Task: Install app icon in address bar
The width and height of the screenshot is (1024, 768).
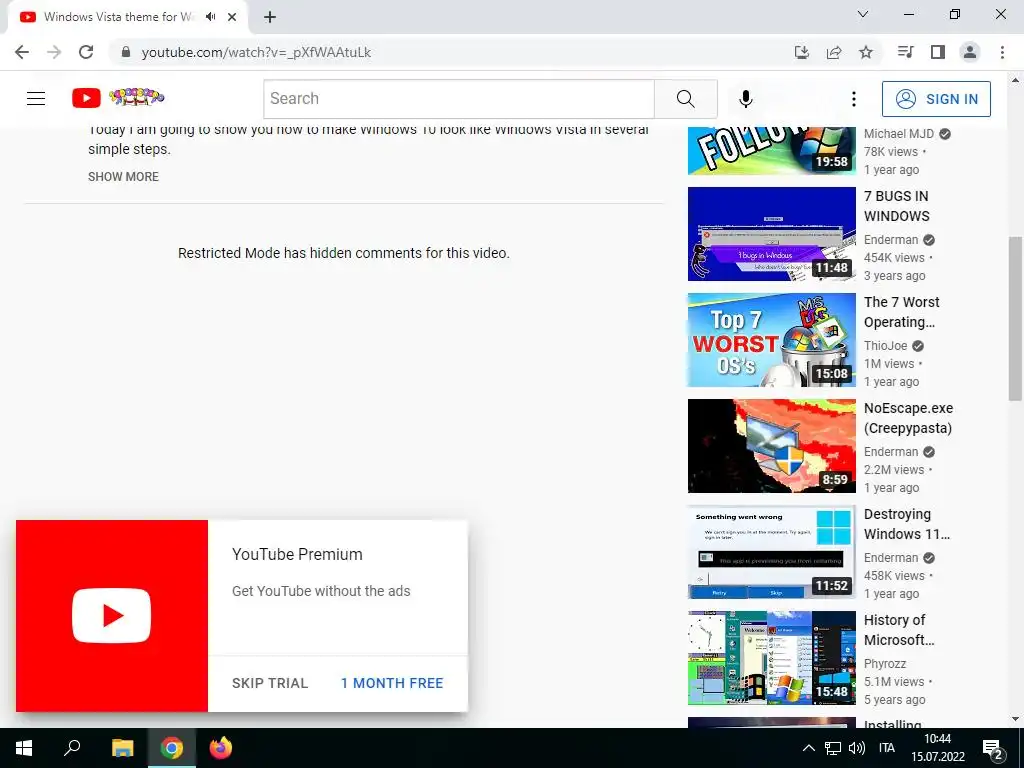Action: click(x=801, y=52)
